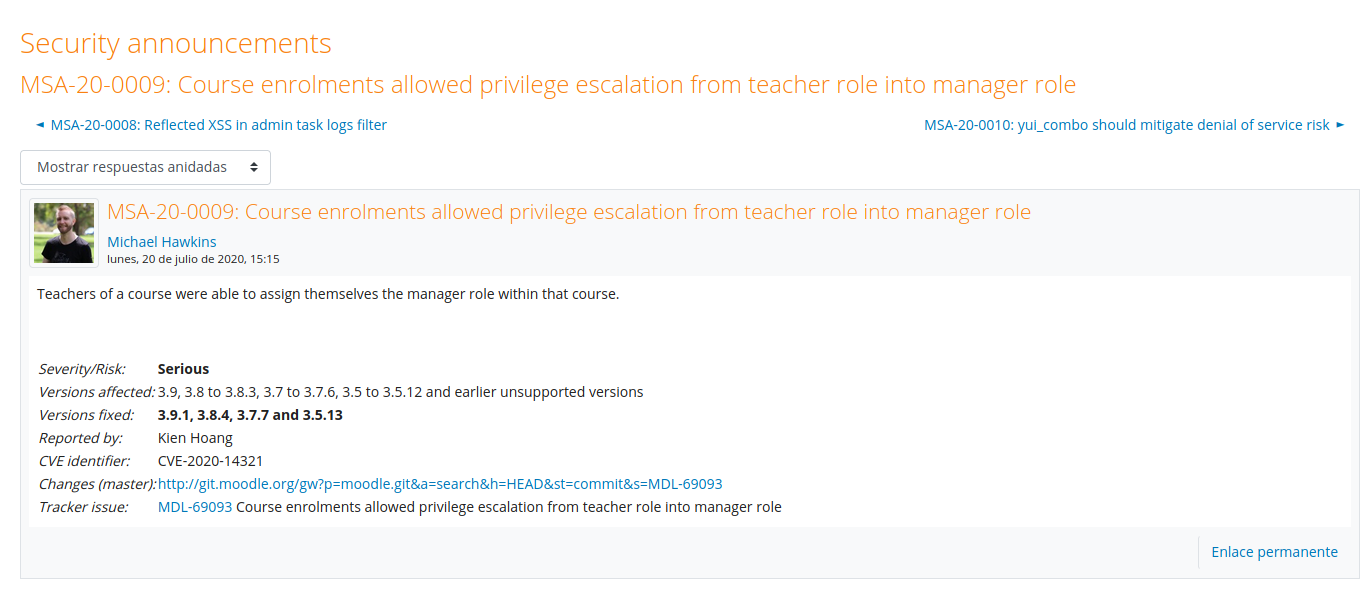Image resolution: width=1368 pixels, height=592 pixels.
Task: Click the top MSA-20-0009 discussion heading
Action: 547,85
